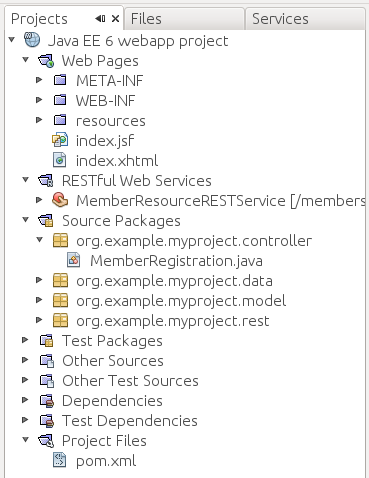Click the index.jsf file icon
The width and height of the screenshot is (369, 478).
[60, 140]
